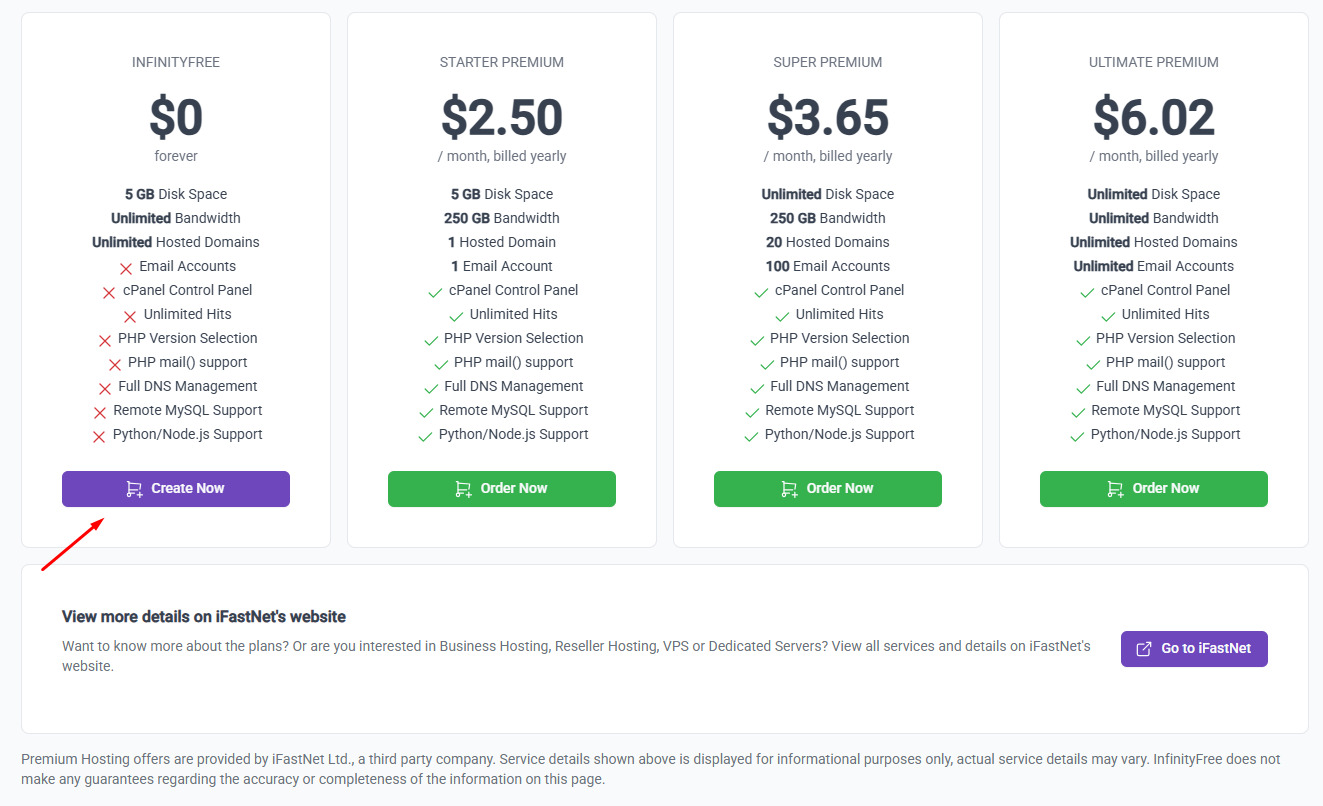Screen dimensions: 1323x806
Task: Click the "$0 forever" price in InfinityFree
Action: click(176, 128)
